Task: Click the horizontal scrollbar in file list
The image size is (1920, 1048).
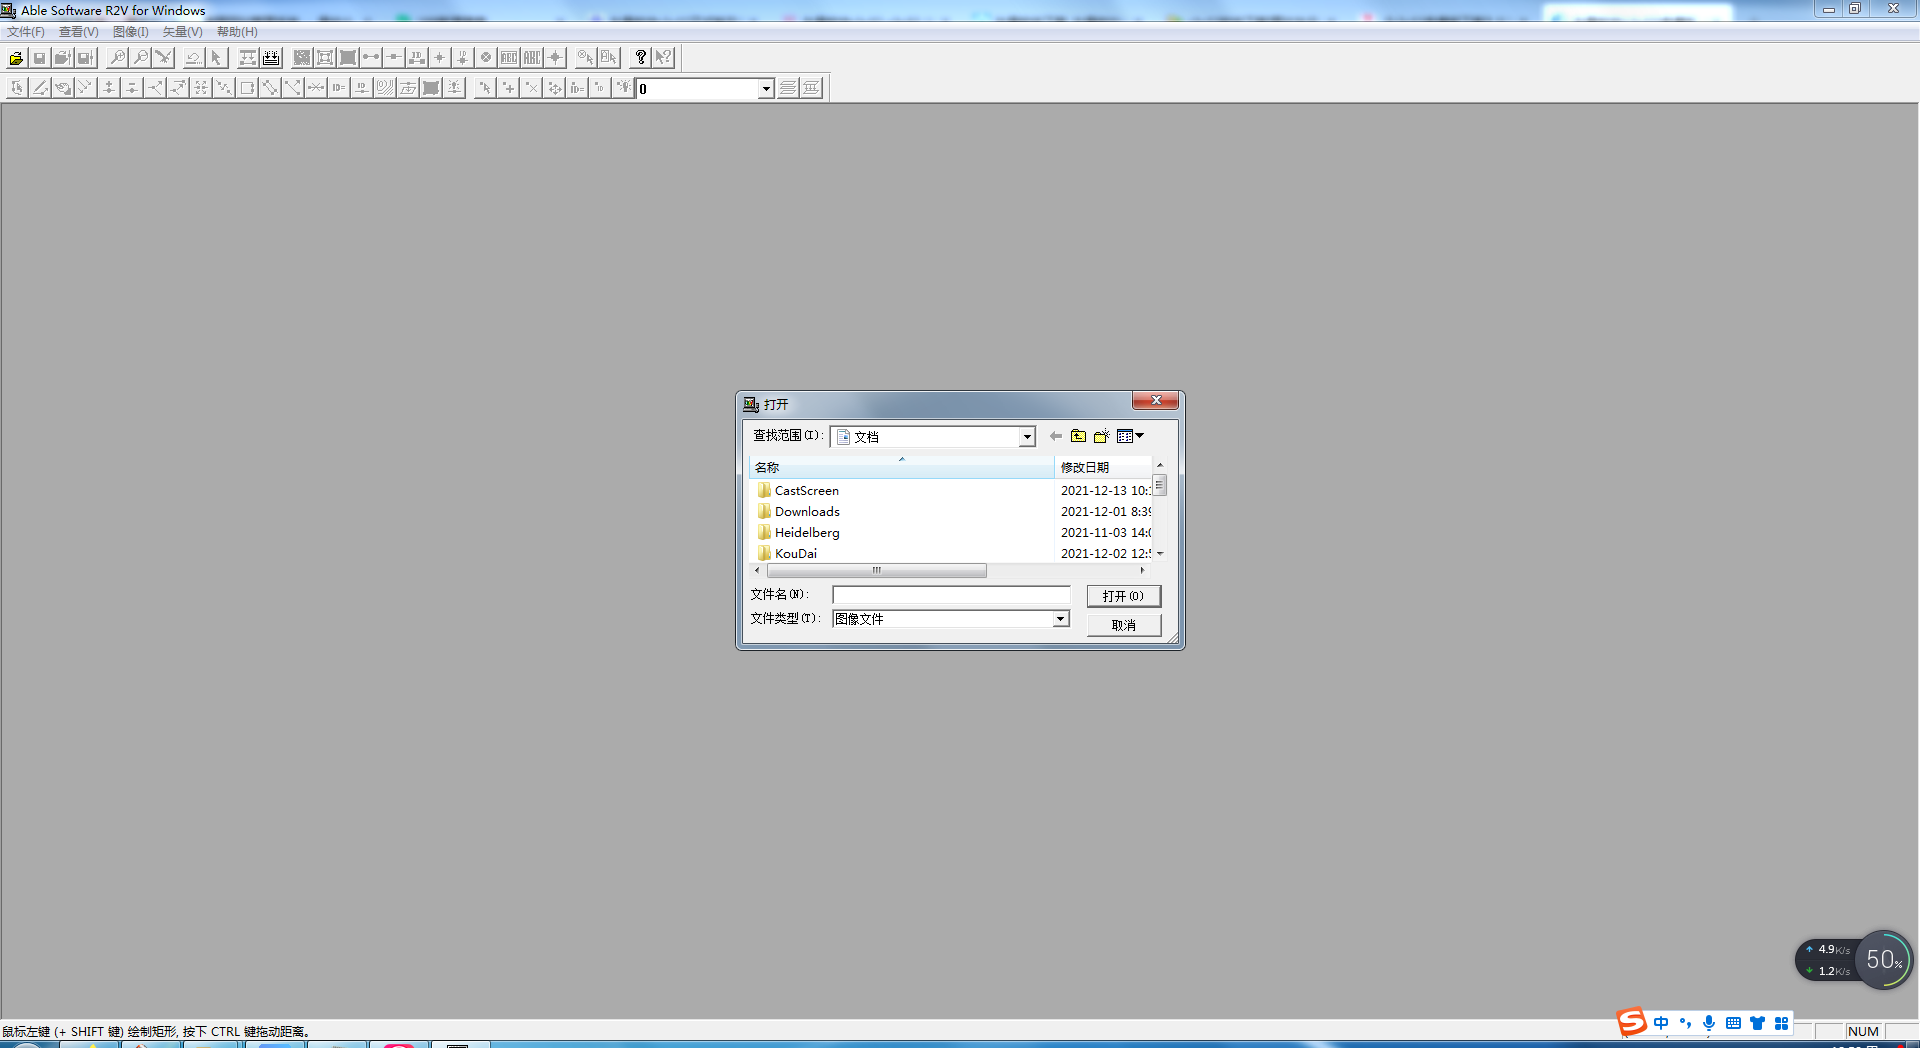Action: pos(876,570)
